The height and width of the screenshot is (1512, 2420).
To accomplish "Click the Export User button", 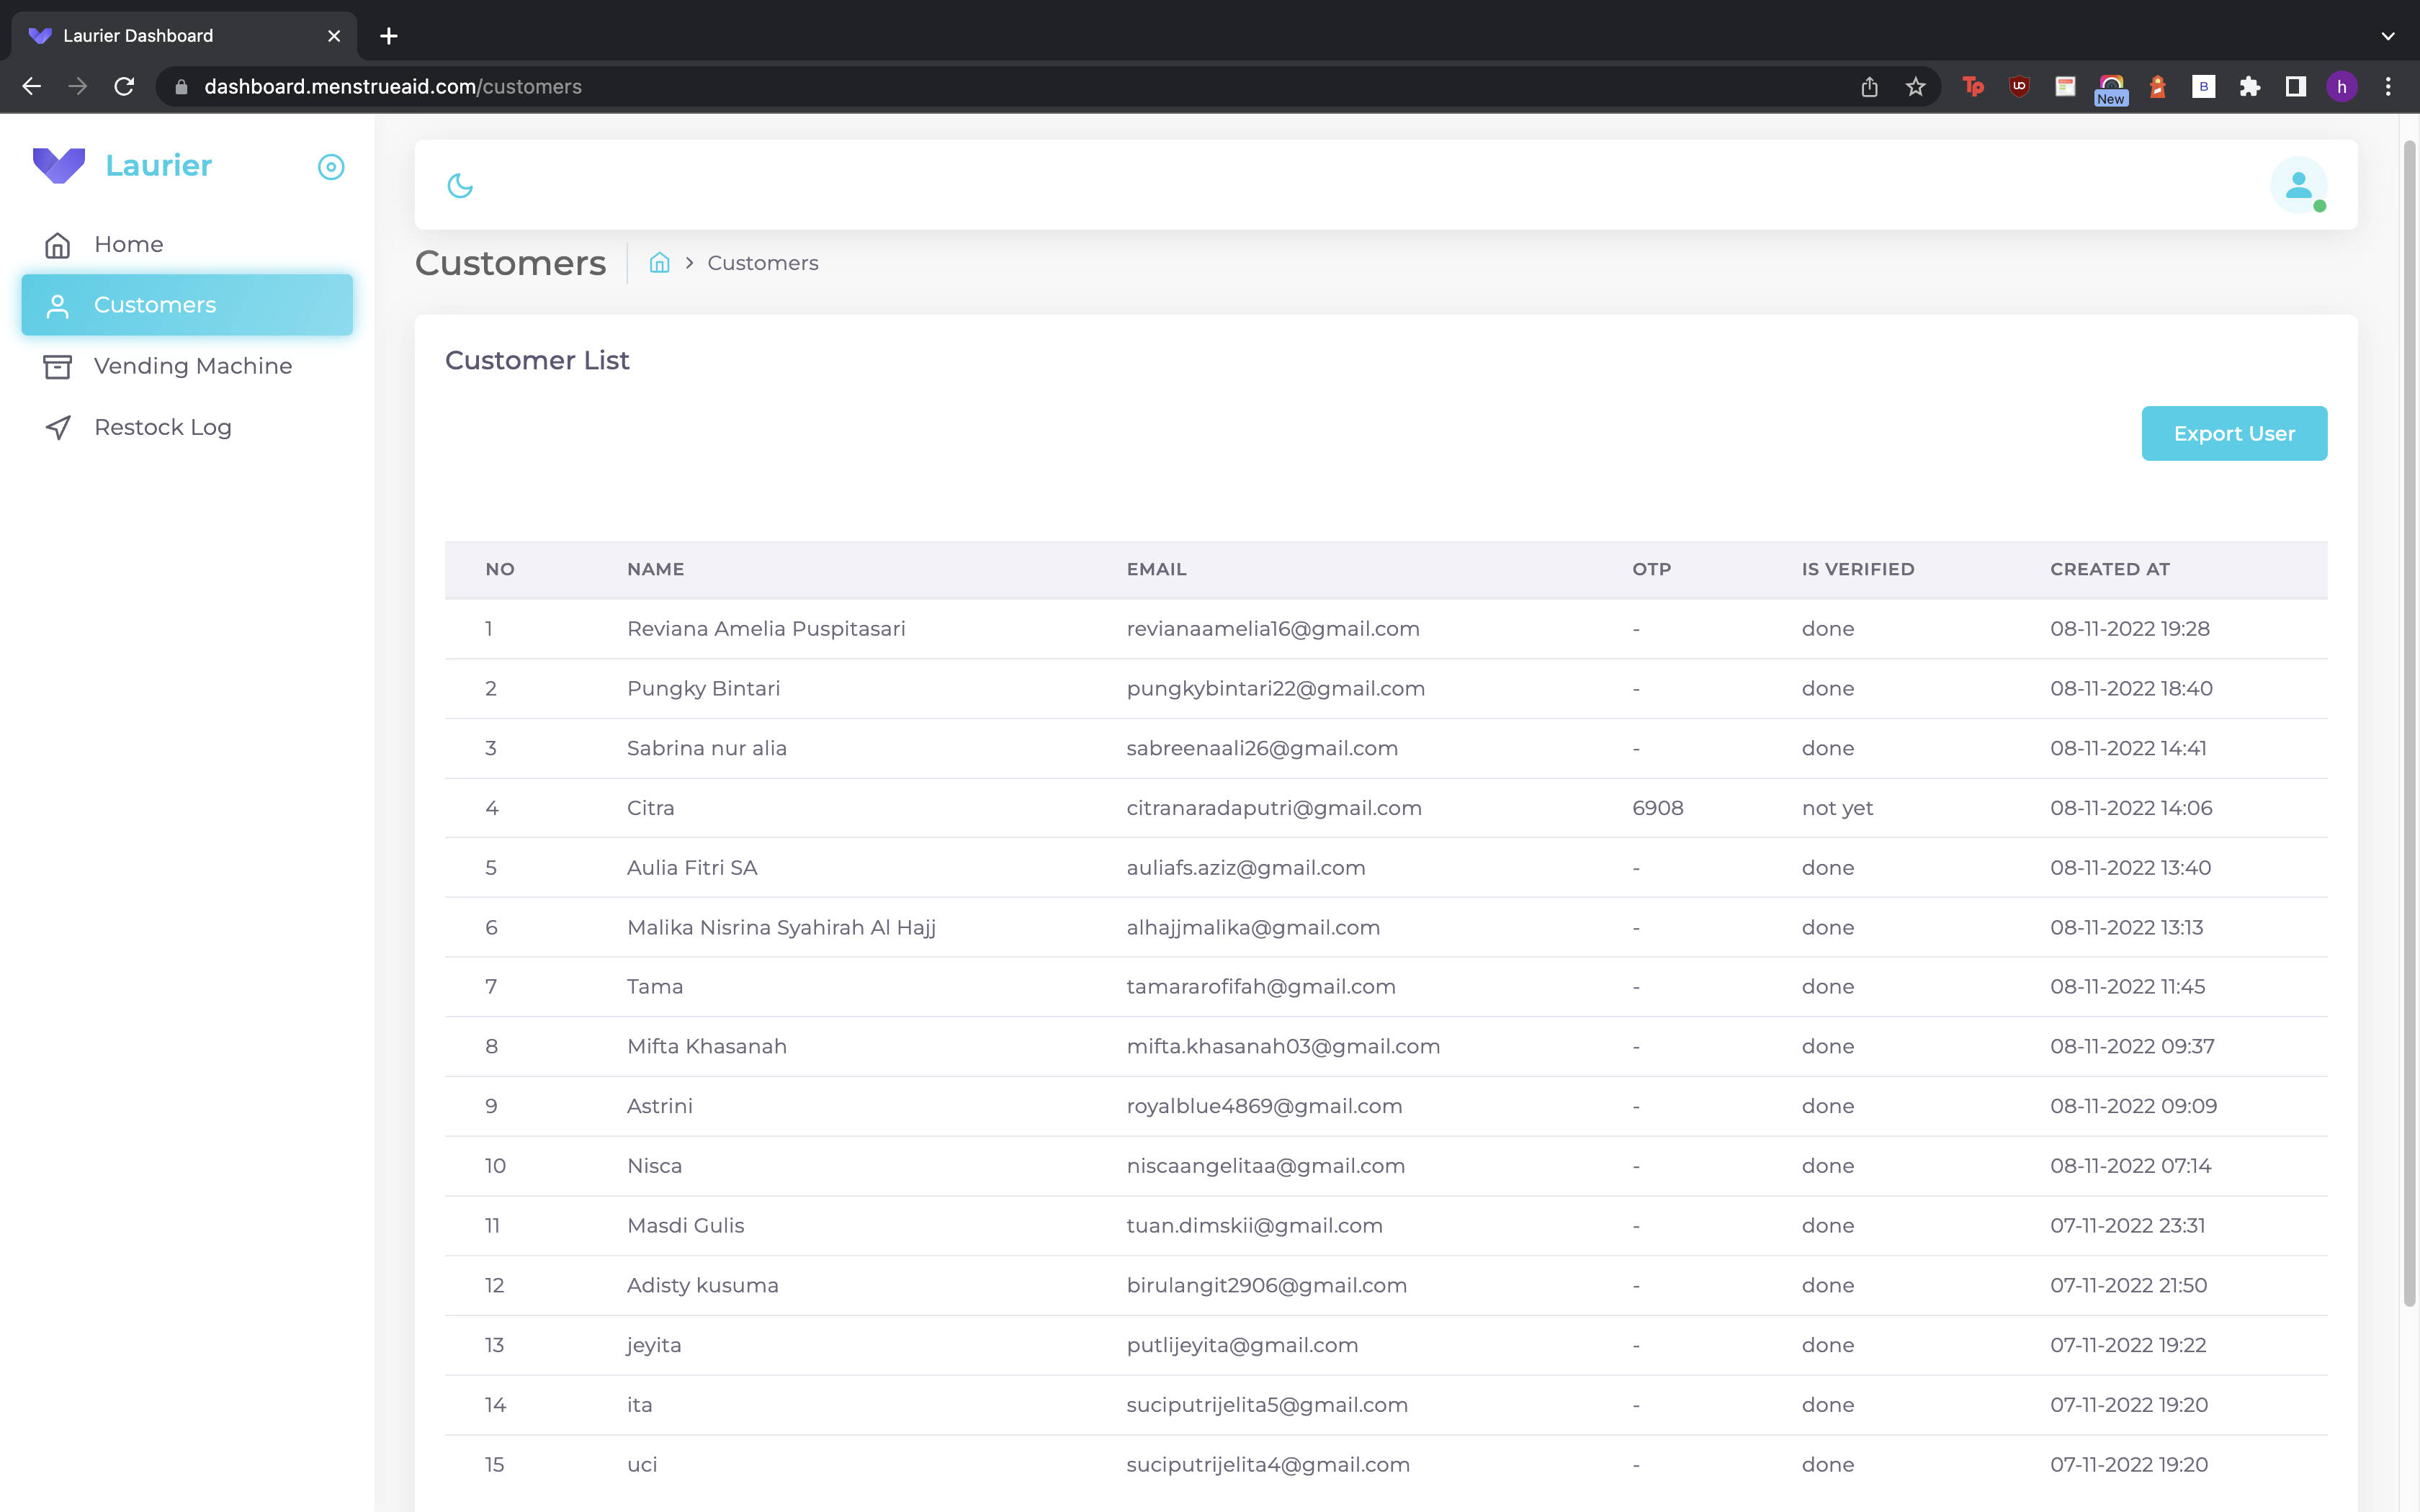I will pos(2233,434).
